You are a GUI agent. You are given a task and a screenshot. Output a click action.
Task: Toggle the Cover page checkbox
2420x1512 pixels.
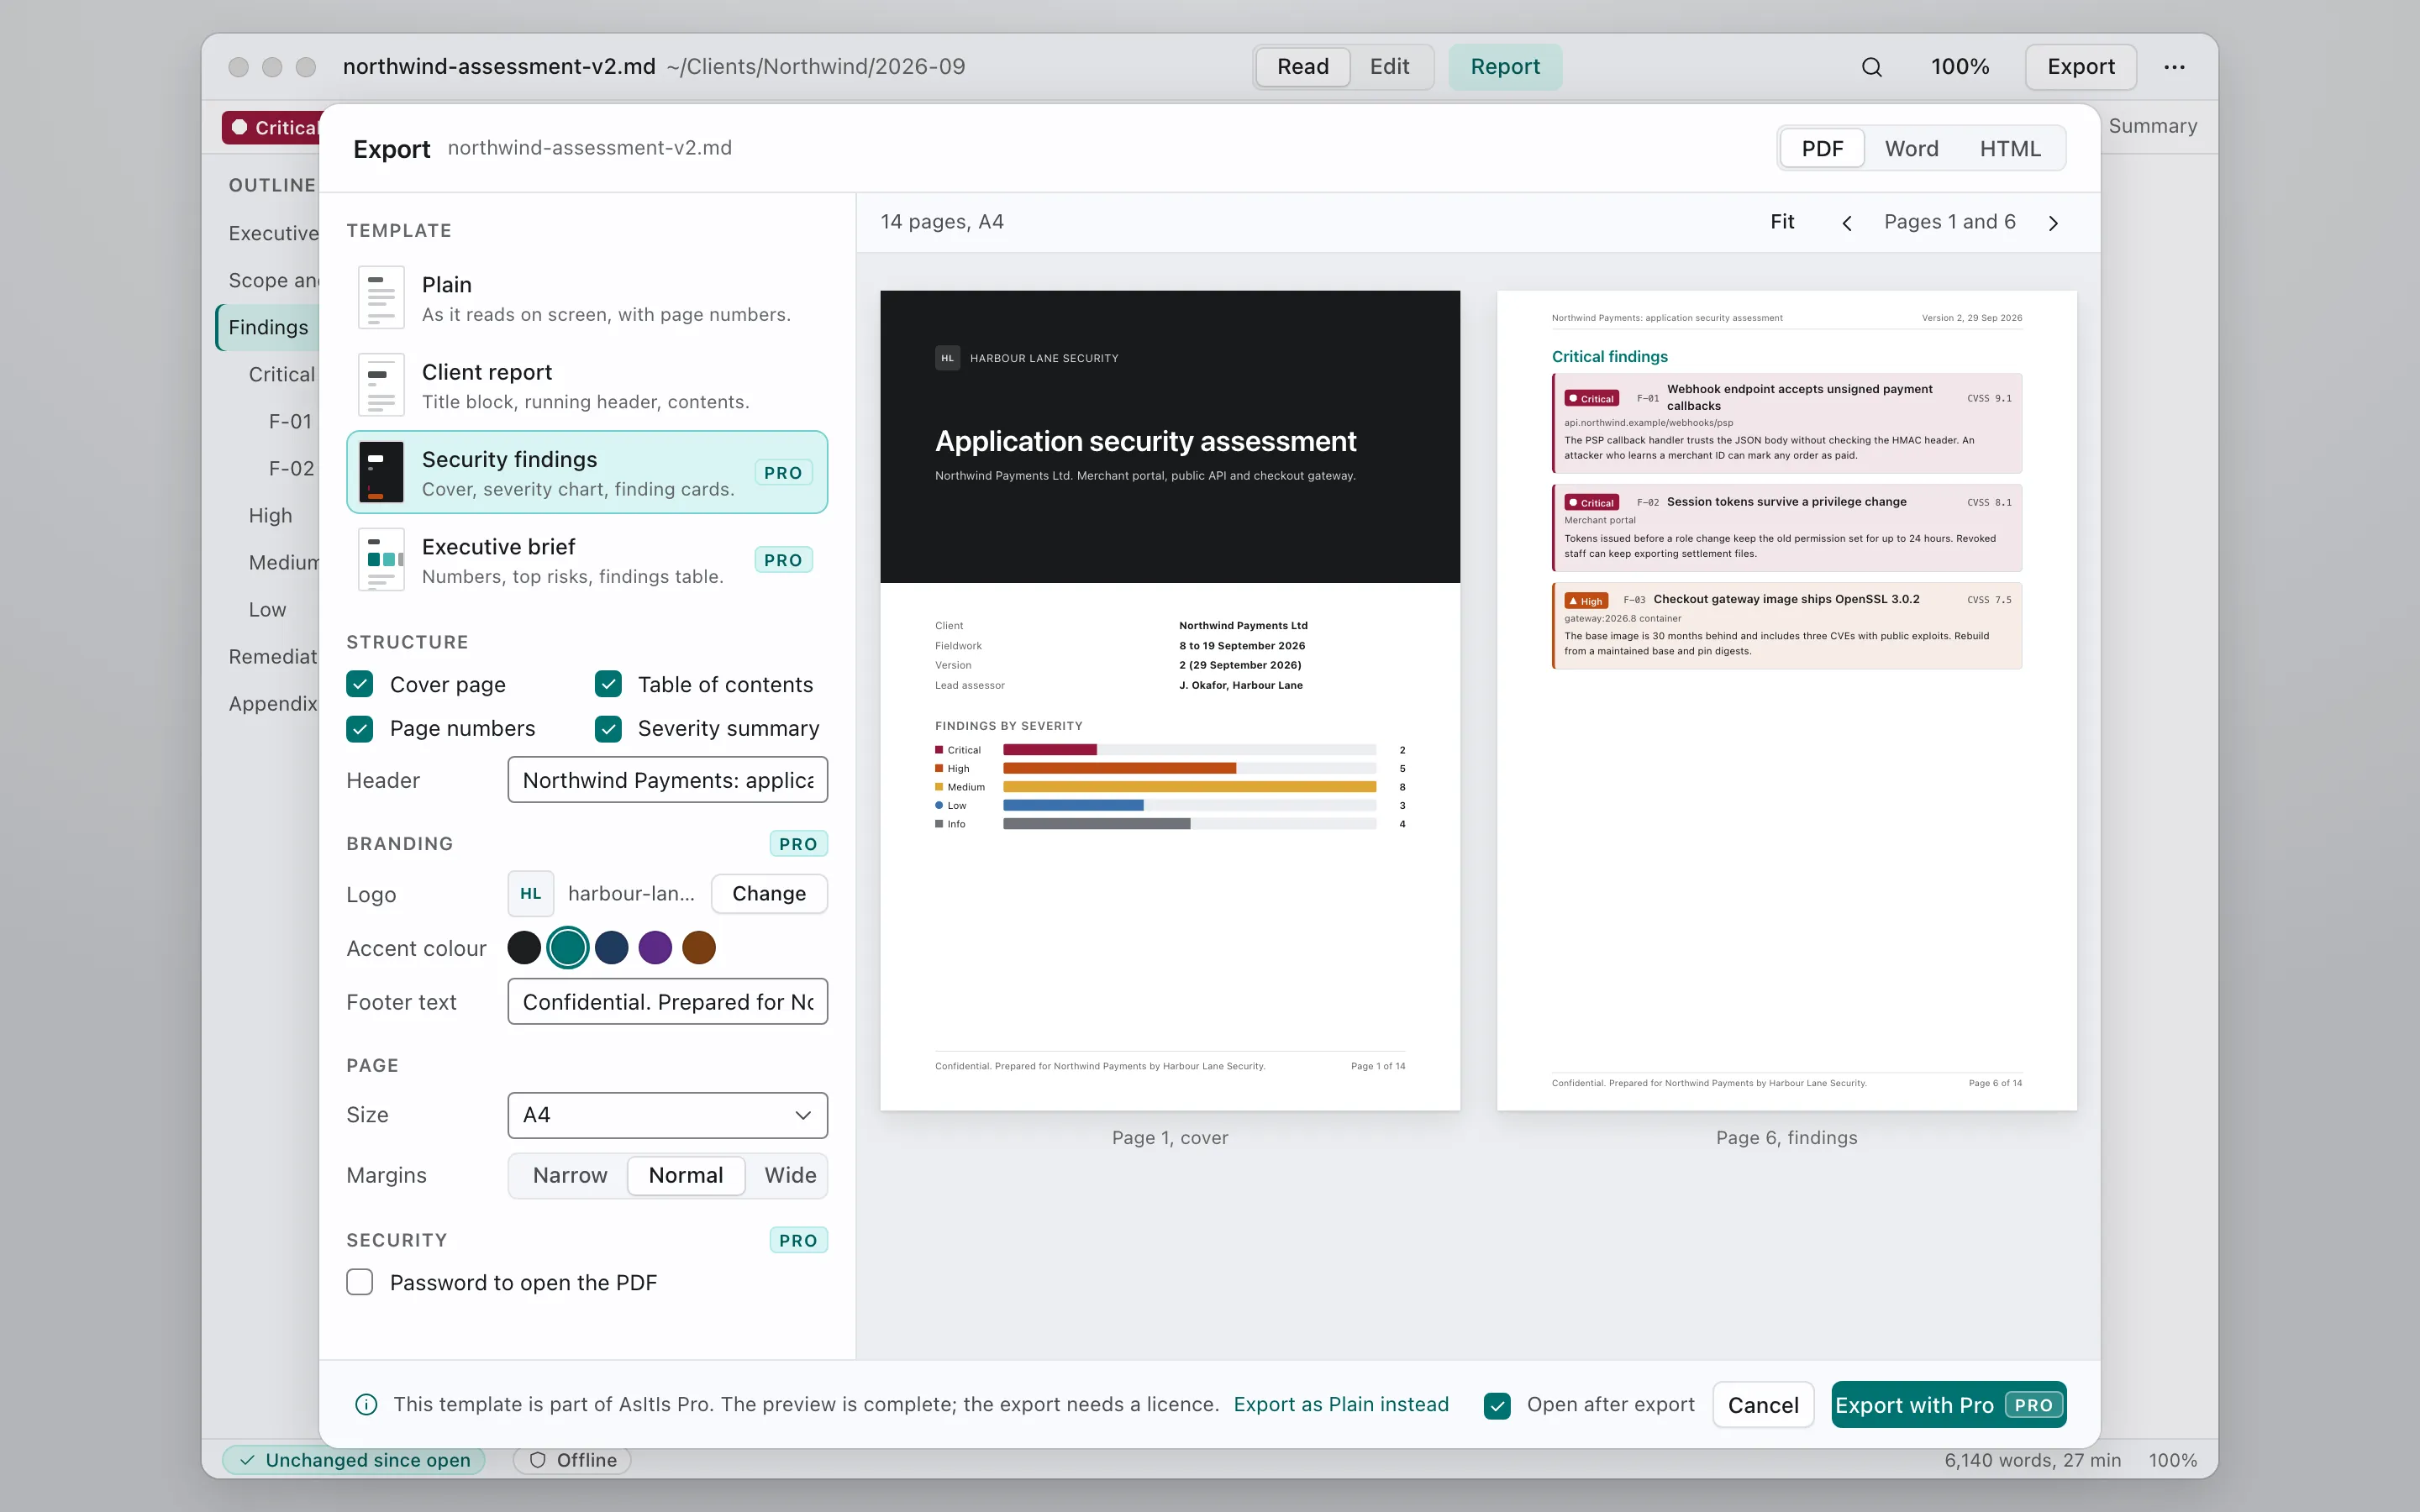[x=360, y=685]
